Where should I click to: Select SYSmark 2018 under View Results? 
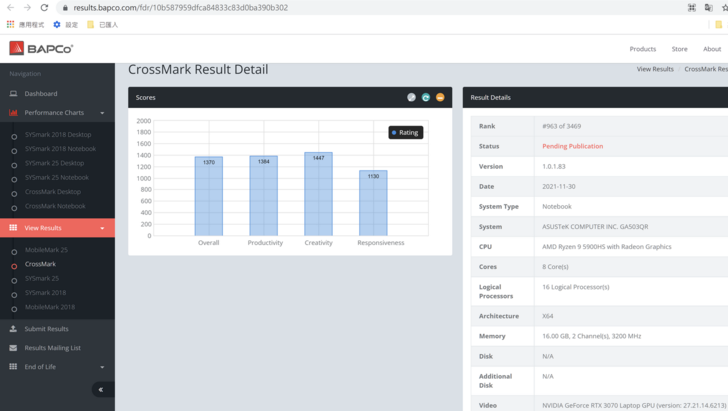pos(46,293)
